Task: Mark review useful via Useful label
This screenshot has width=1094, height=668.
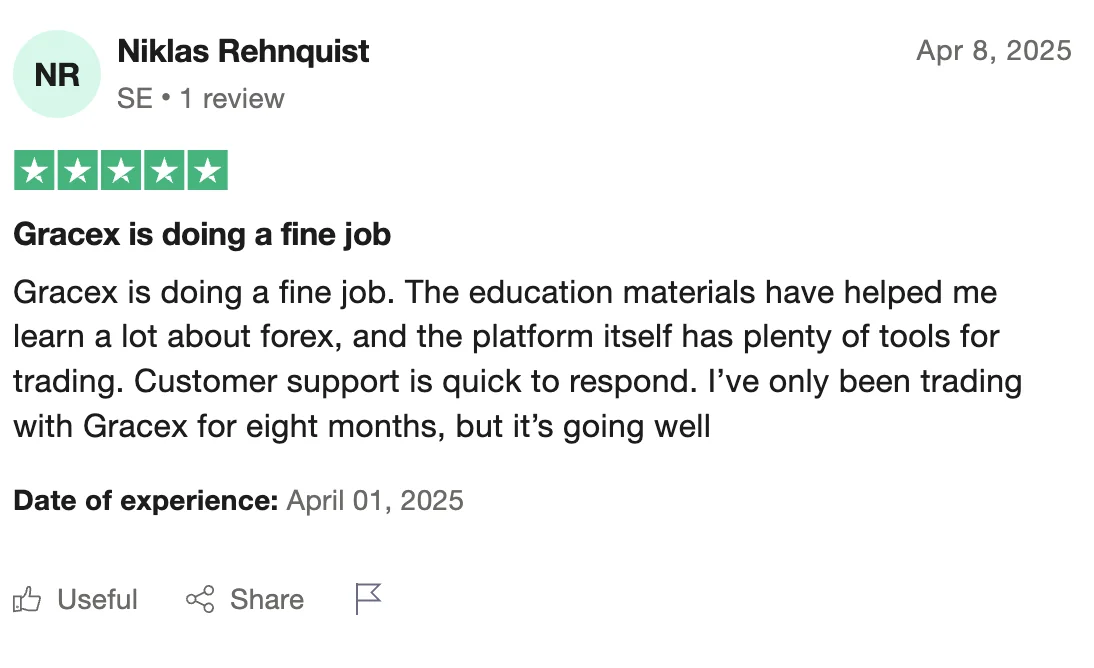Action: pos(98,600)
